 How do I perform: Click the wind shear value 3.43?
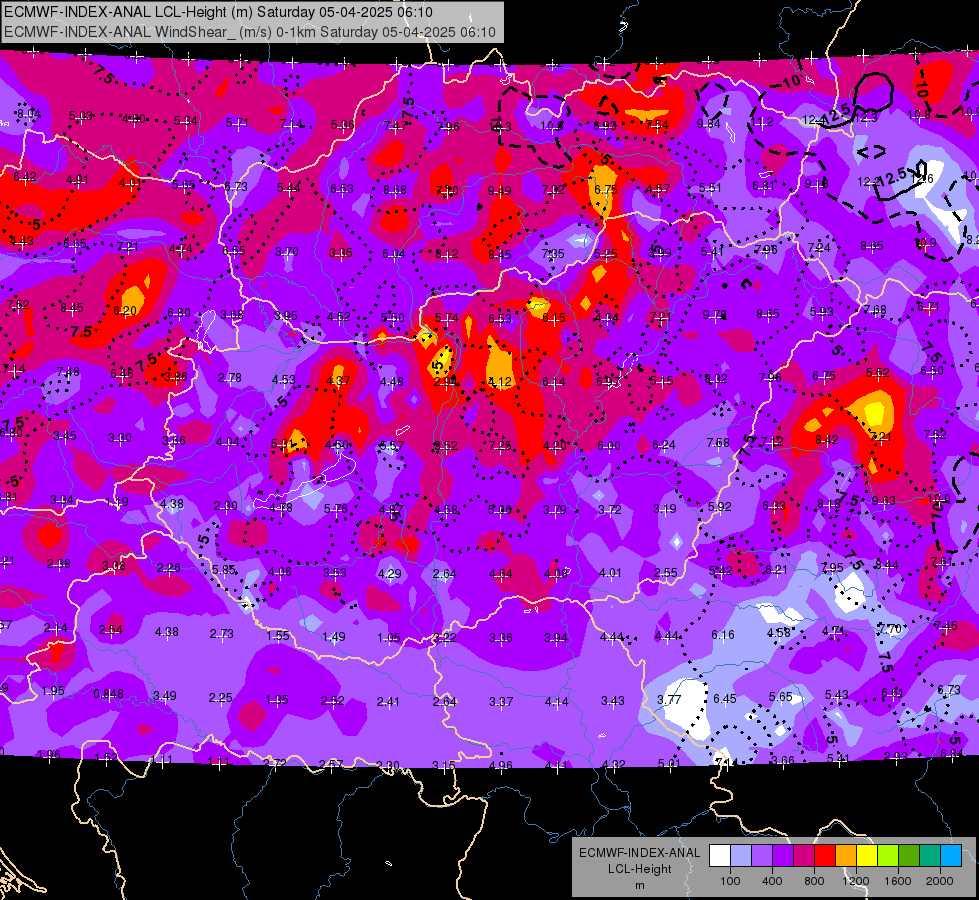click(x=612, y=701)
